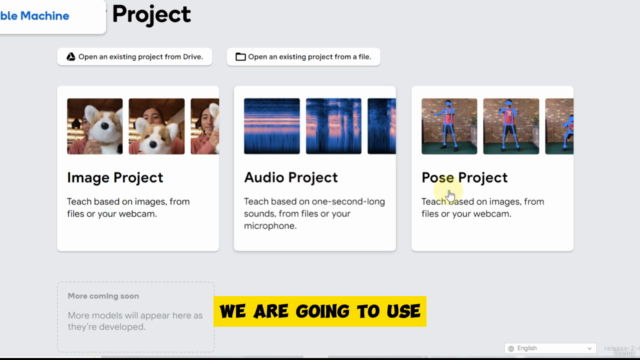
Task: Open an existing project from a file
Action: [303, 57]
